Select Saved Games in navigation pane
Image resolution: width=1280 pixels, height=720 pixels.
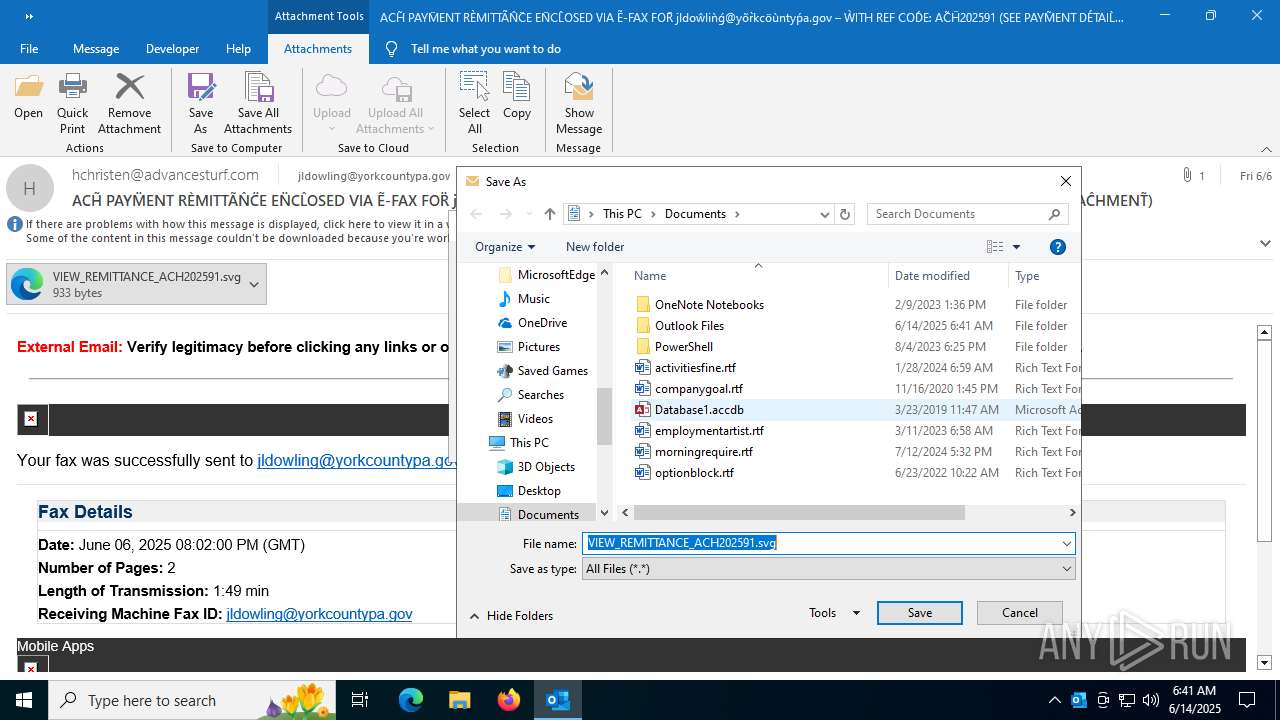coord(552,370)
